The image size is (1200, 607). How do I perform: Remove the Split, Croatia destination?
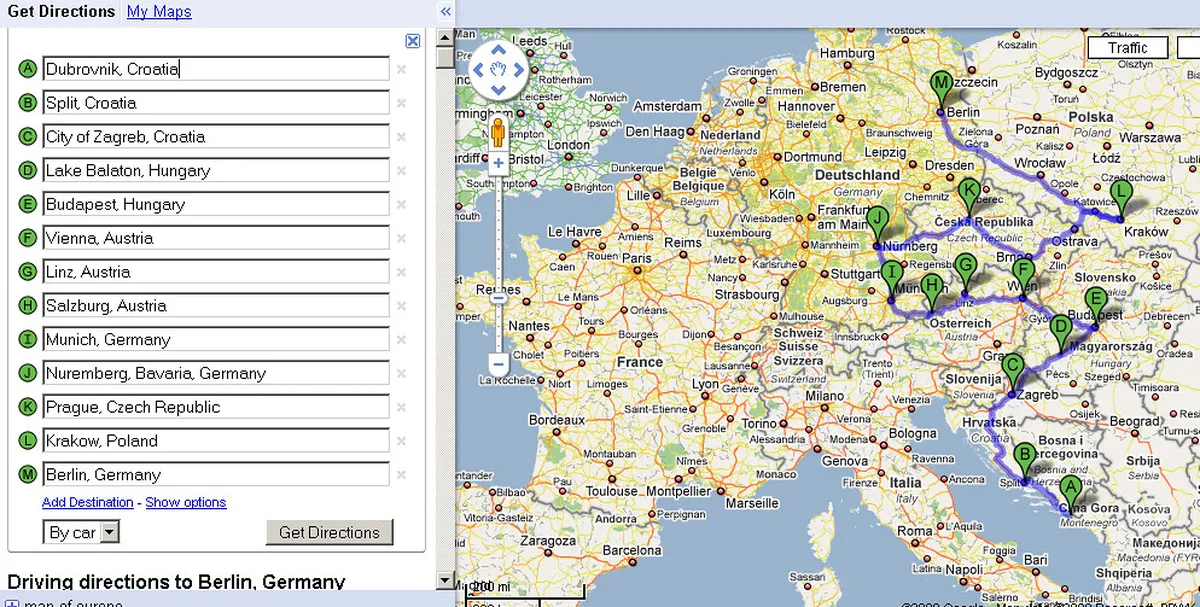[x=401, y=103]
